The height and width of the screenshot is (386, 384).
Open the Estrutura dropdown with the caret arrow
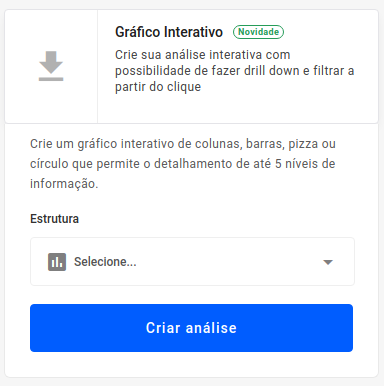(x=328, y=262)
